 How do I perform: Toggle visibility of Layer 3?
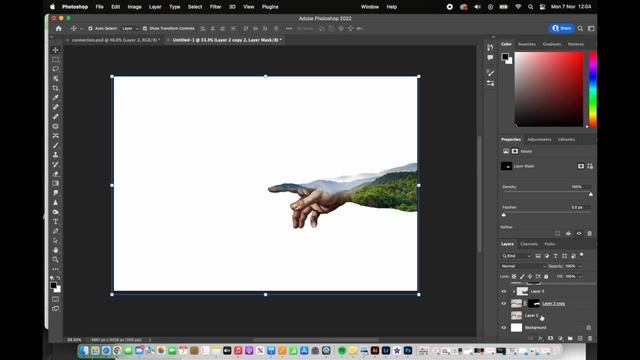coord(504,291)
